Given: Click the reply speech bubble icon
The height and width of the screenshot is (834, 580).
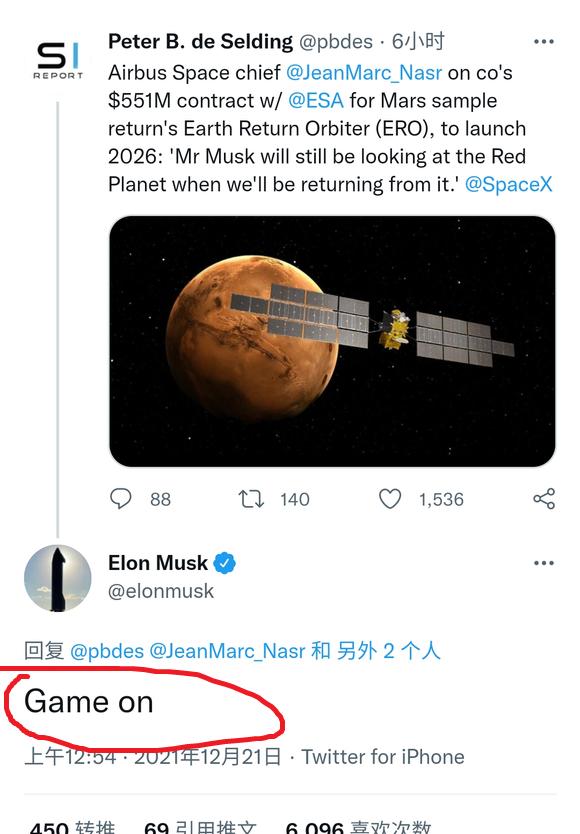Looking at the screenshot, I should pos(120,499).
